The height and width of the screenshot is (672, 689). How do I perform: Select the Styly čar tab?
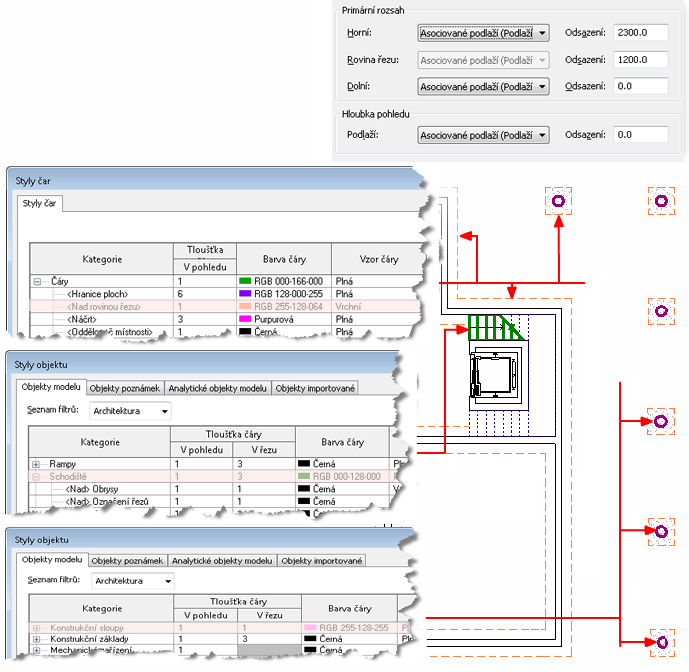point(40,203)
